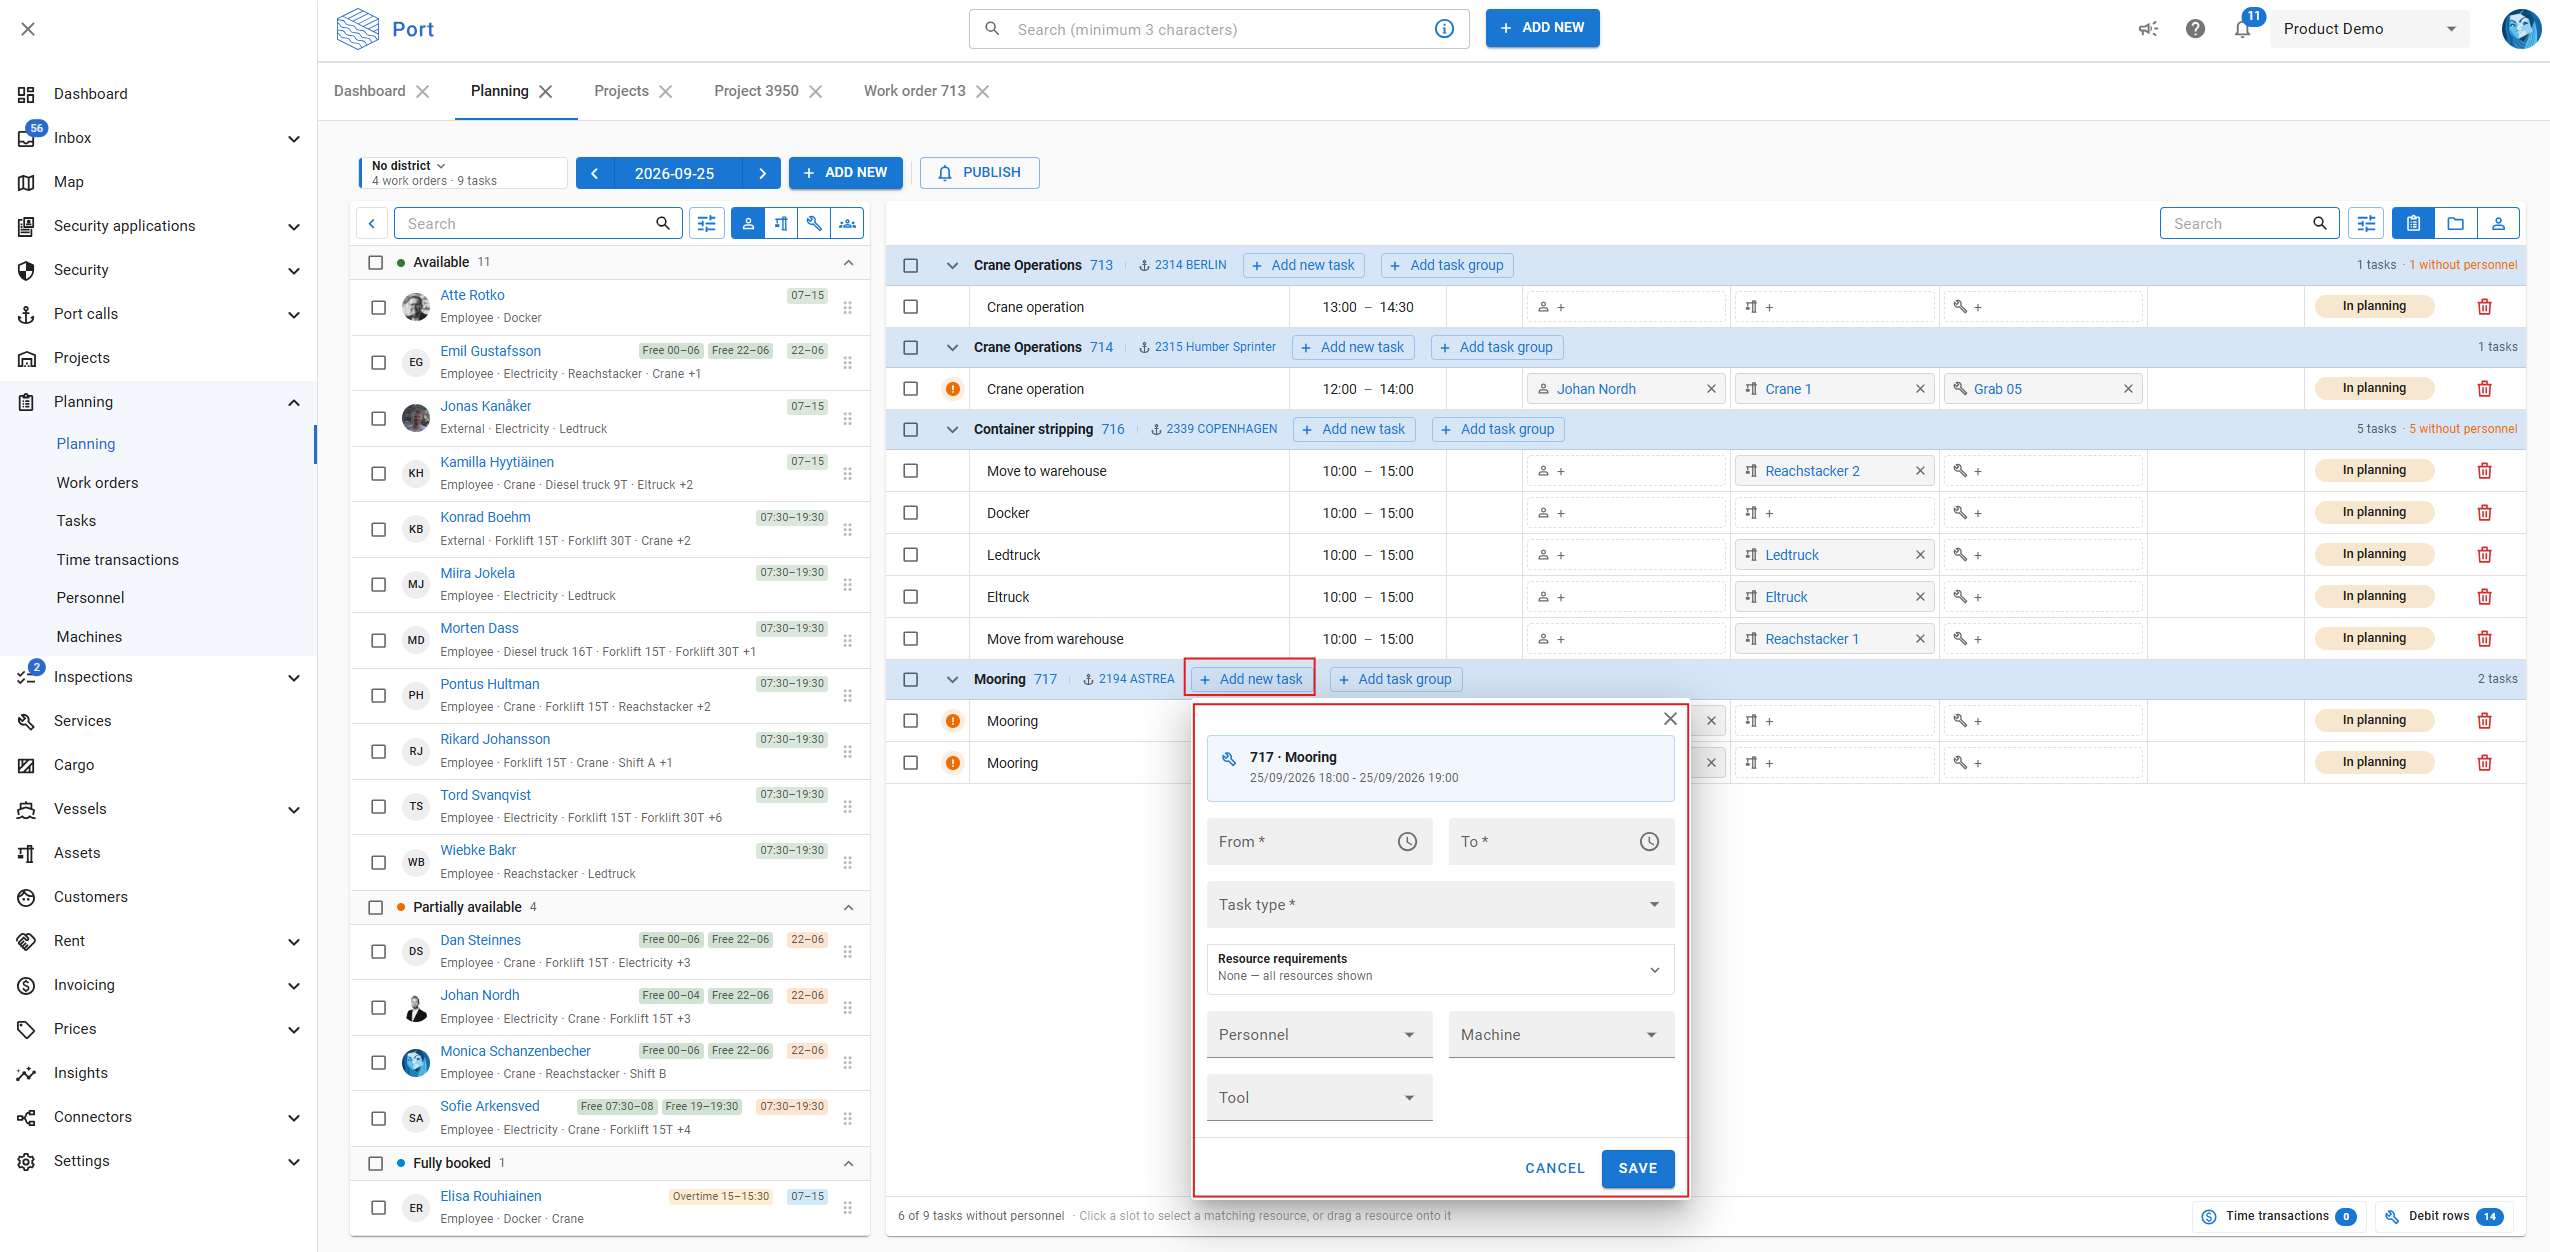The width and height of the screenshot is (2550, 1252).
Task: Select the Ledtruck task checkbox
Action: 910,555
